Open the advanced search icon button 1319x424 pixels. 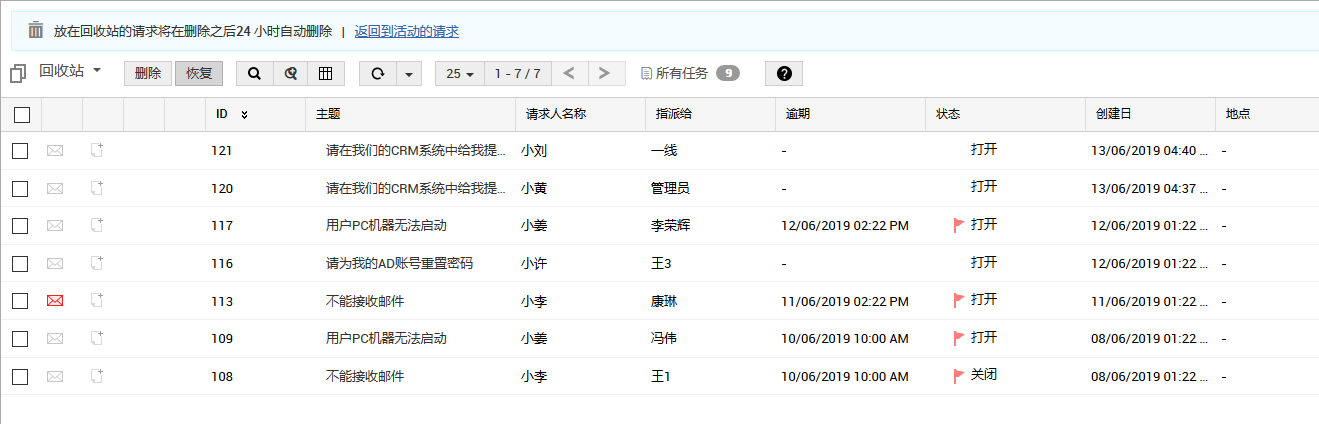(290, 74)
